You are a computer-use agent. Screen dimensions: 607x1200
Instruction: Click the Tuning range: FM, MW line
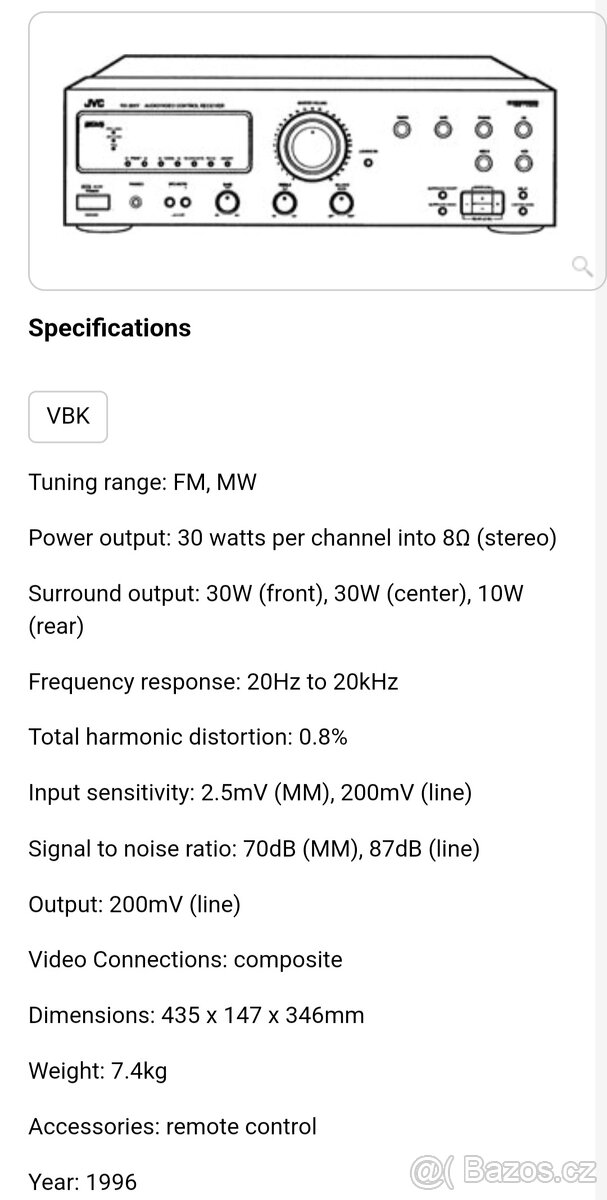pyautogui.click(x=142, y=482)
